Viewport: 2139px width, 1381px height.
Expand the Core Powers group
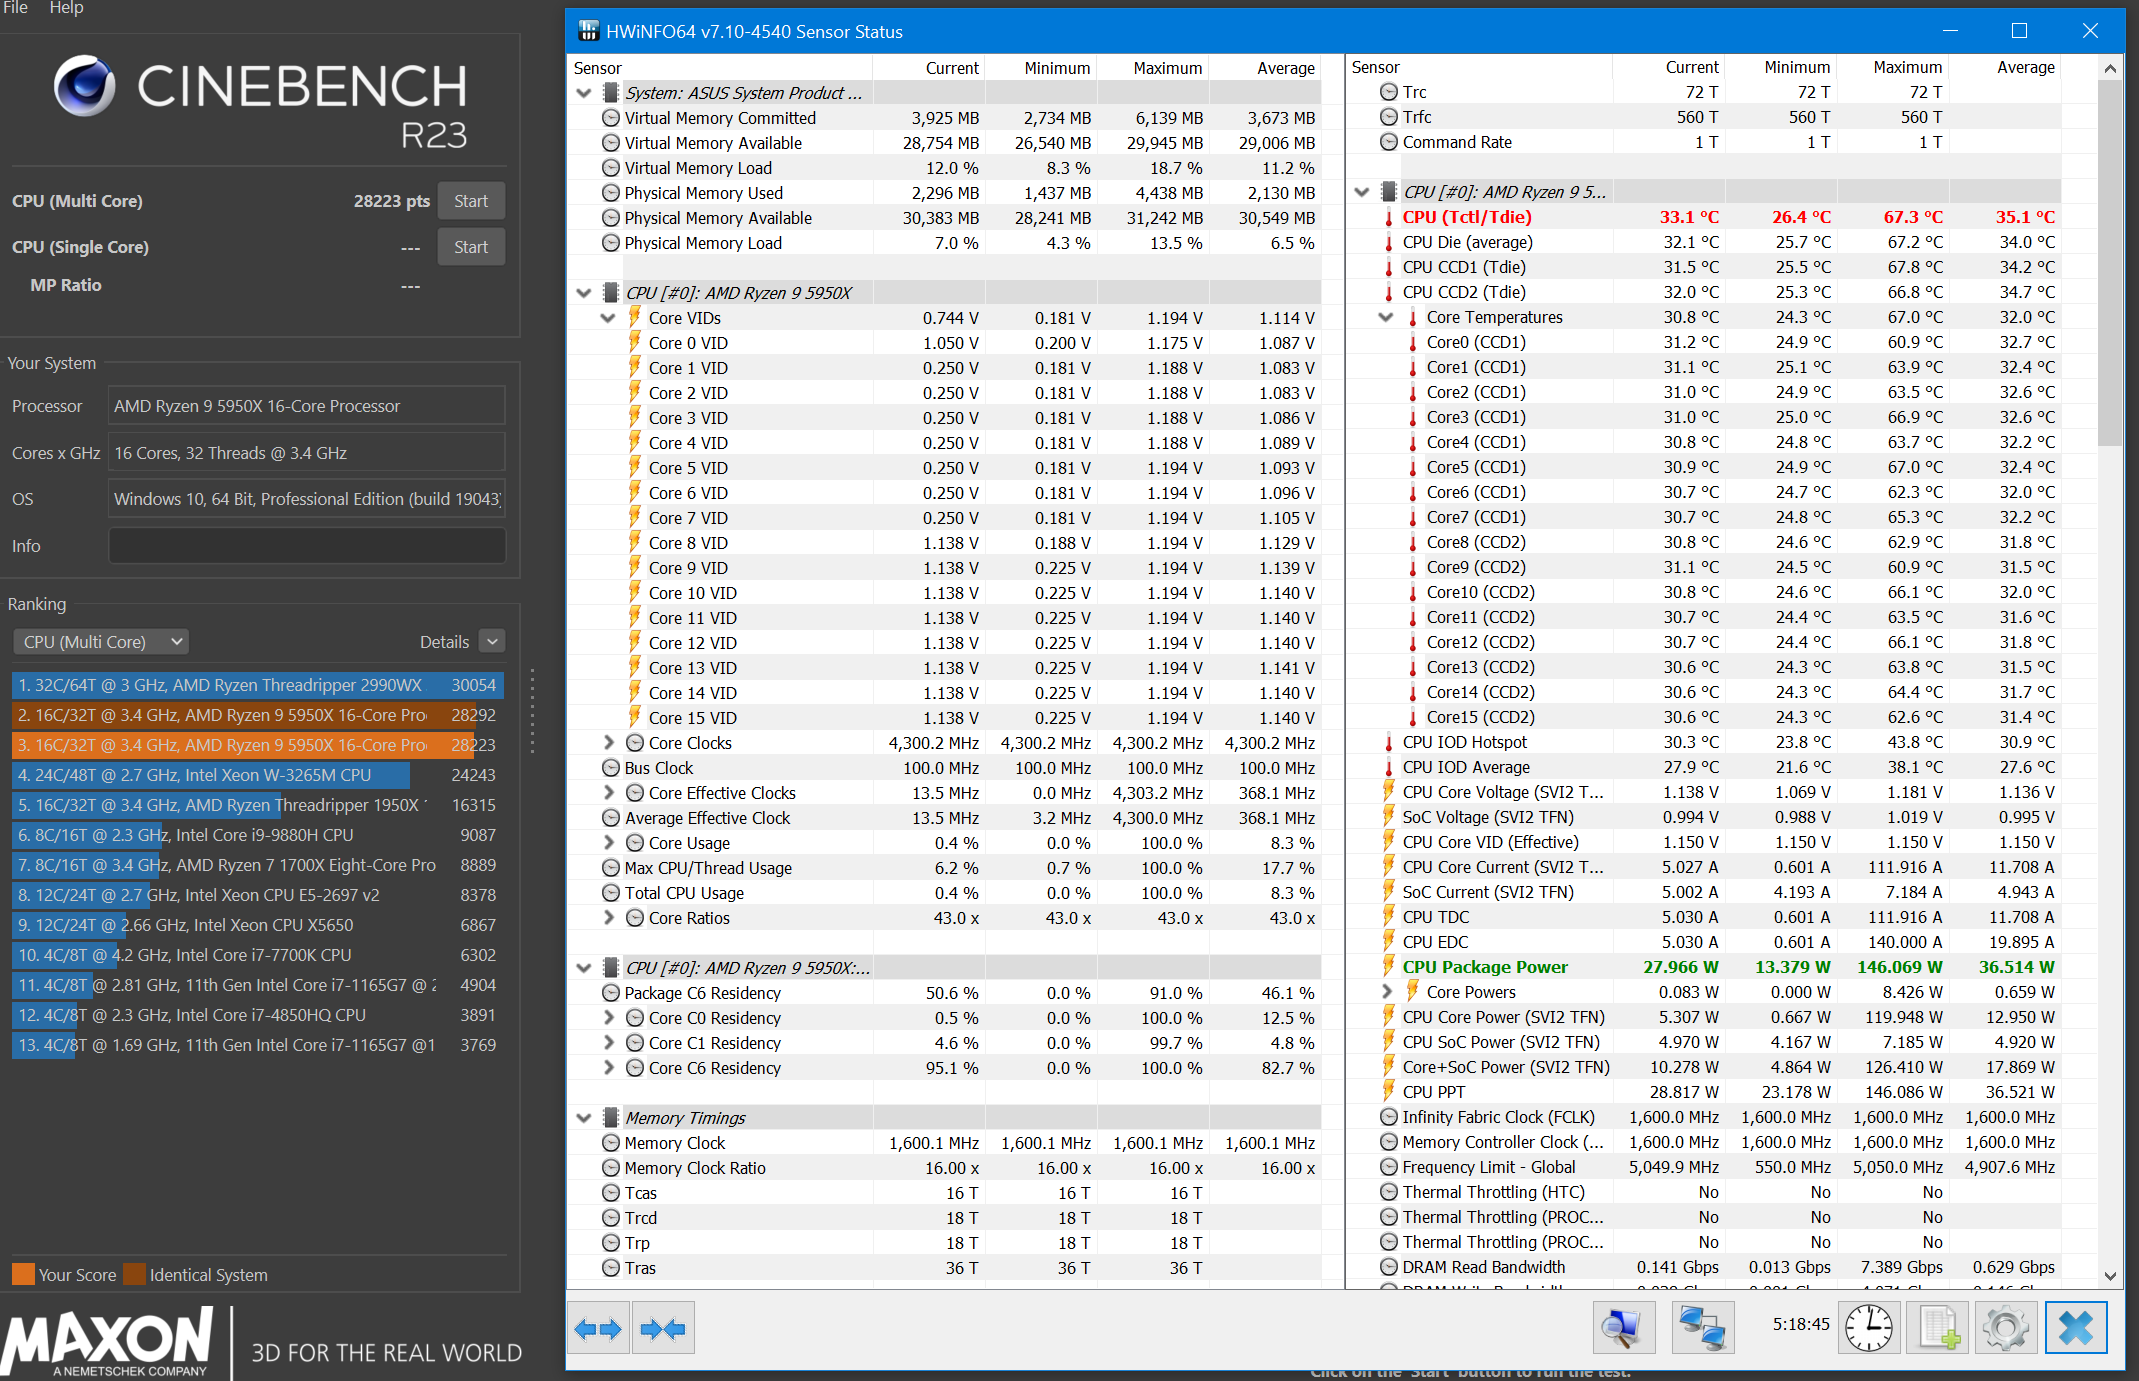[x=1387, y=992]
